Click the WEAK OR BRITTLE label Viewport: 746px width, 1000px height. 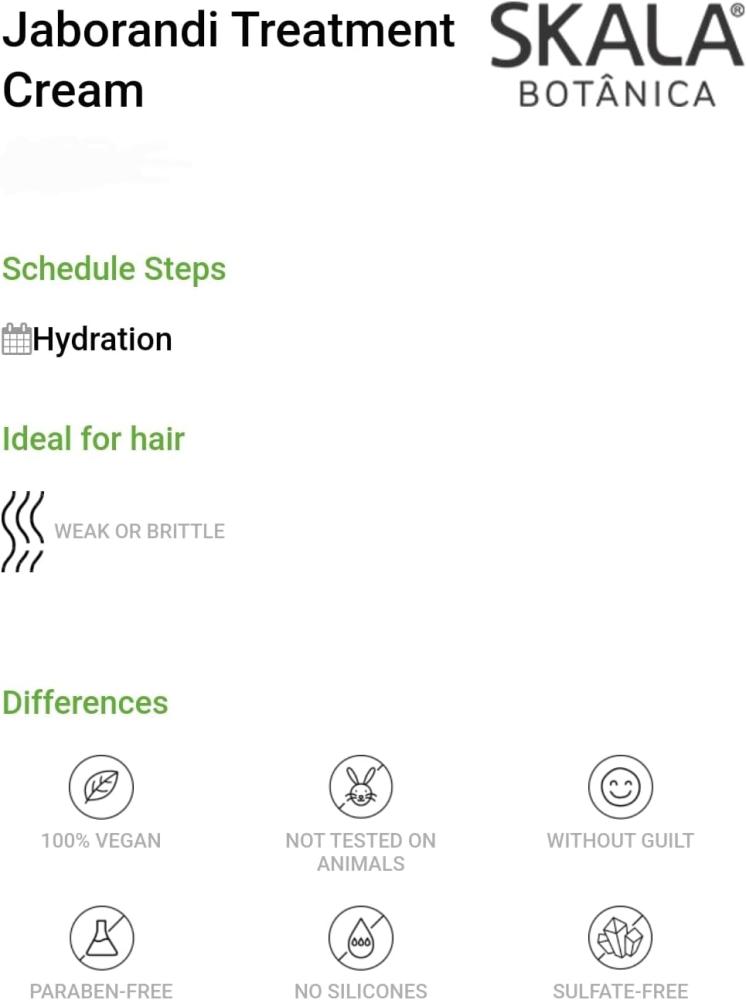(139, 531)
